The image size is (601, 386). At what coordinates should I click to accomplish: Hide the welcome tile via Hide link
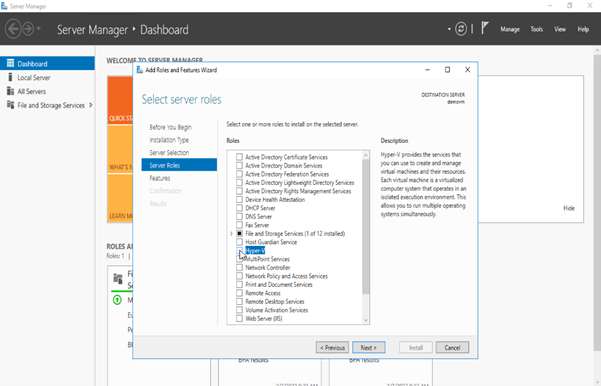tap(569, 208)
